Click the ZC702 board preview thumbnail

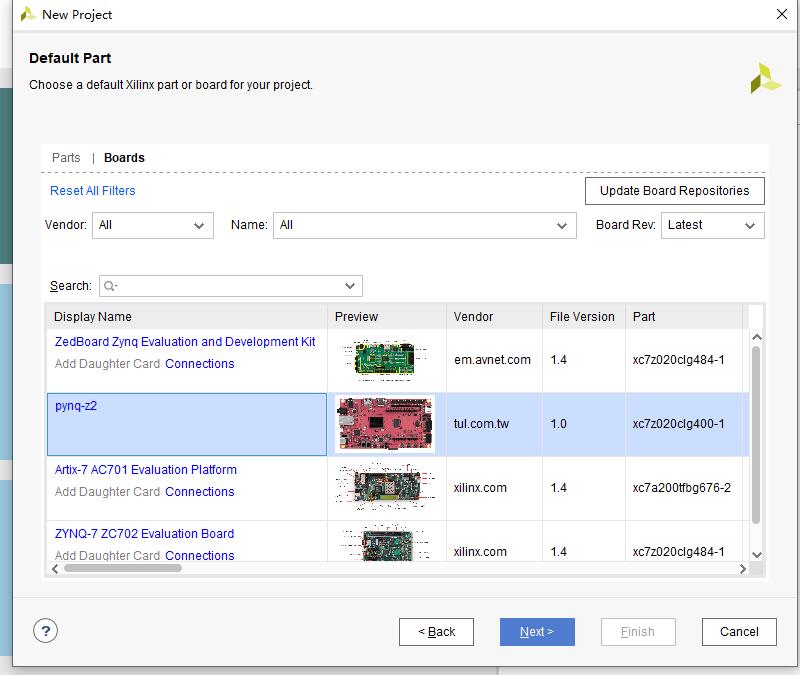pos(386,543)
